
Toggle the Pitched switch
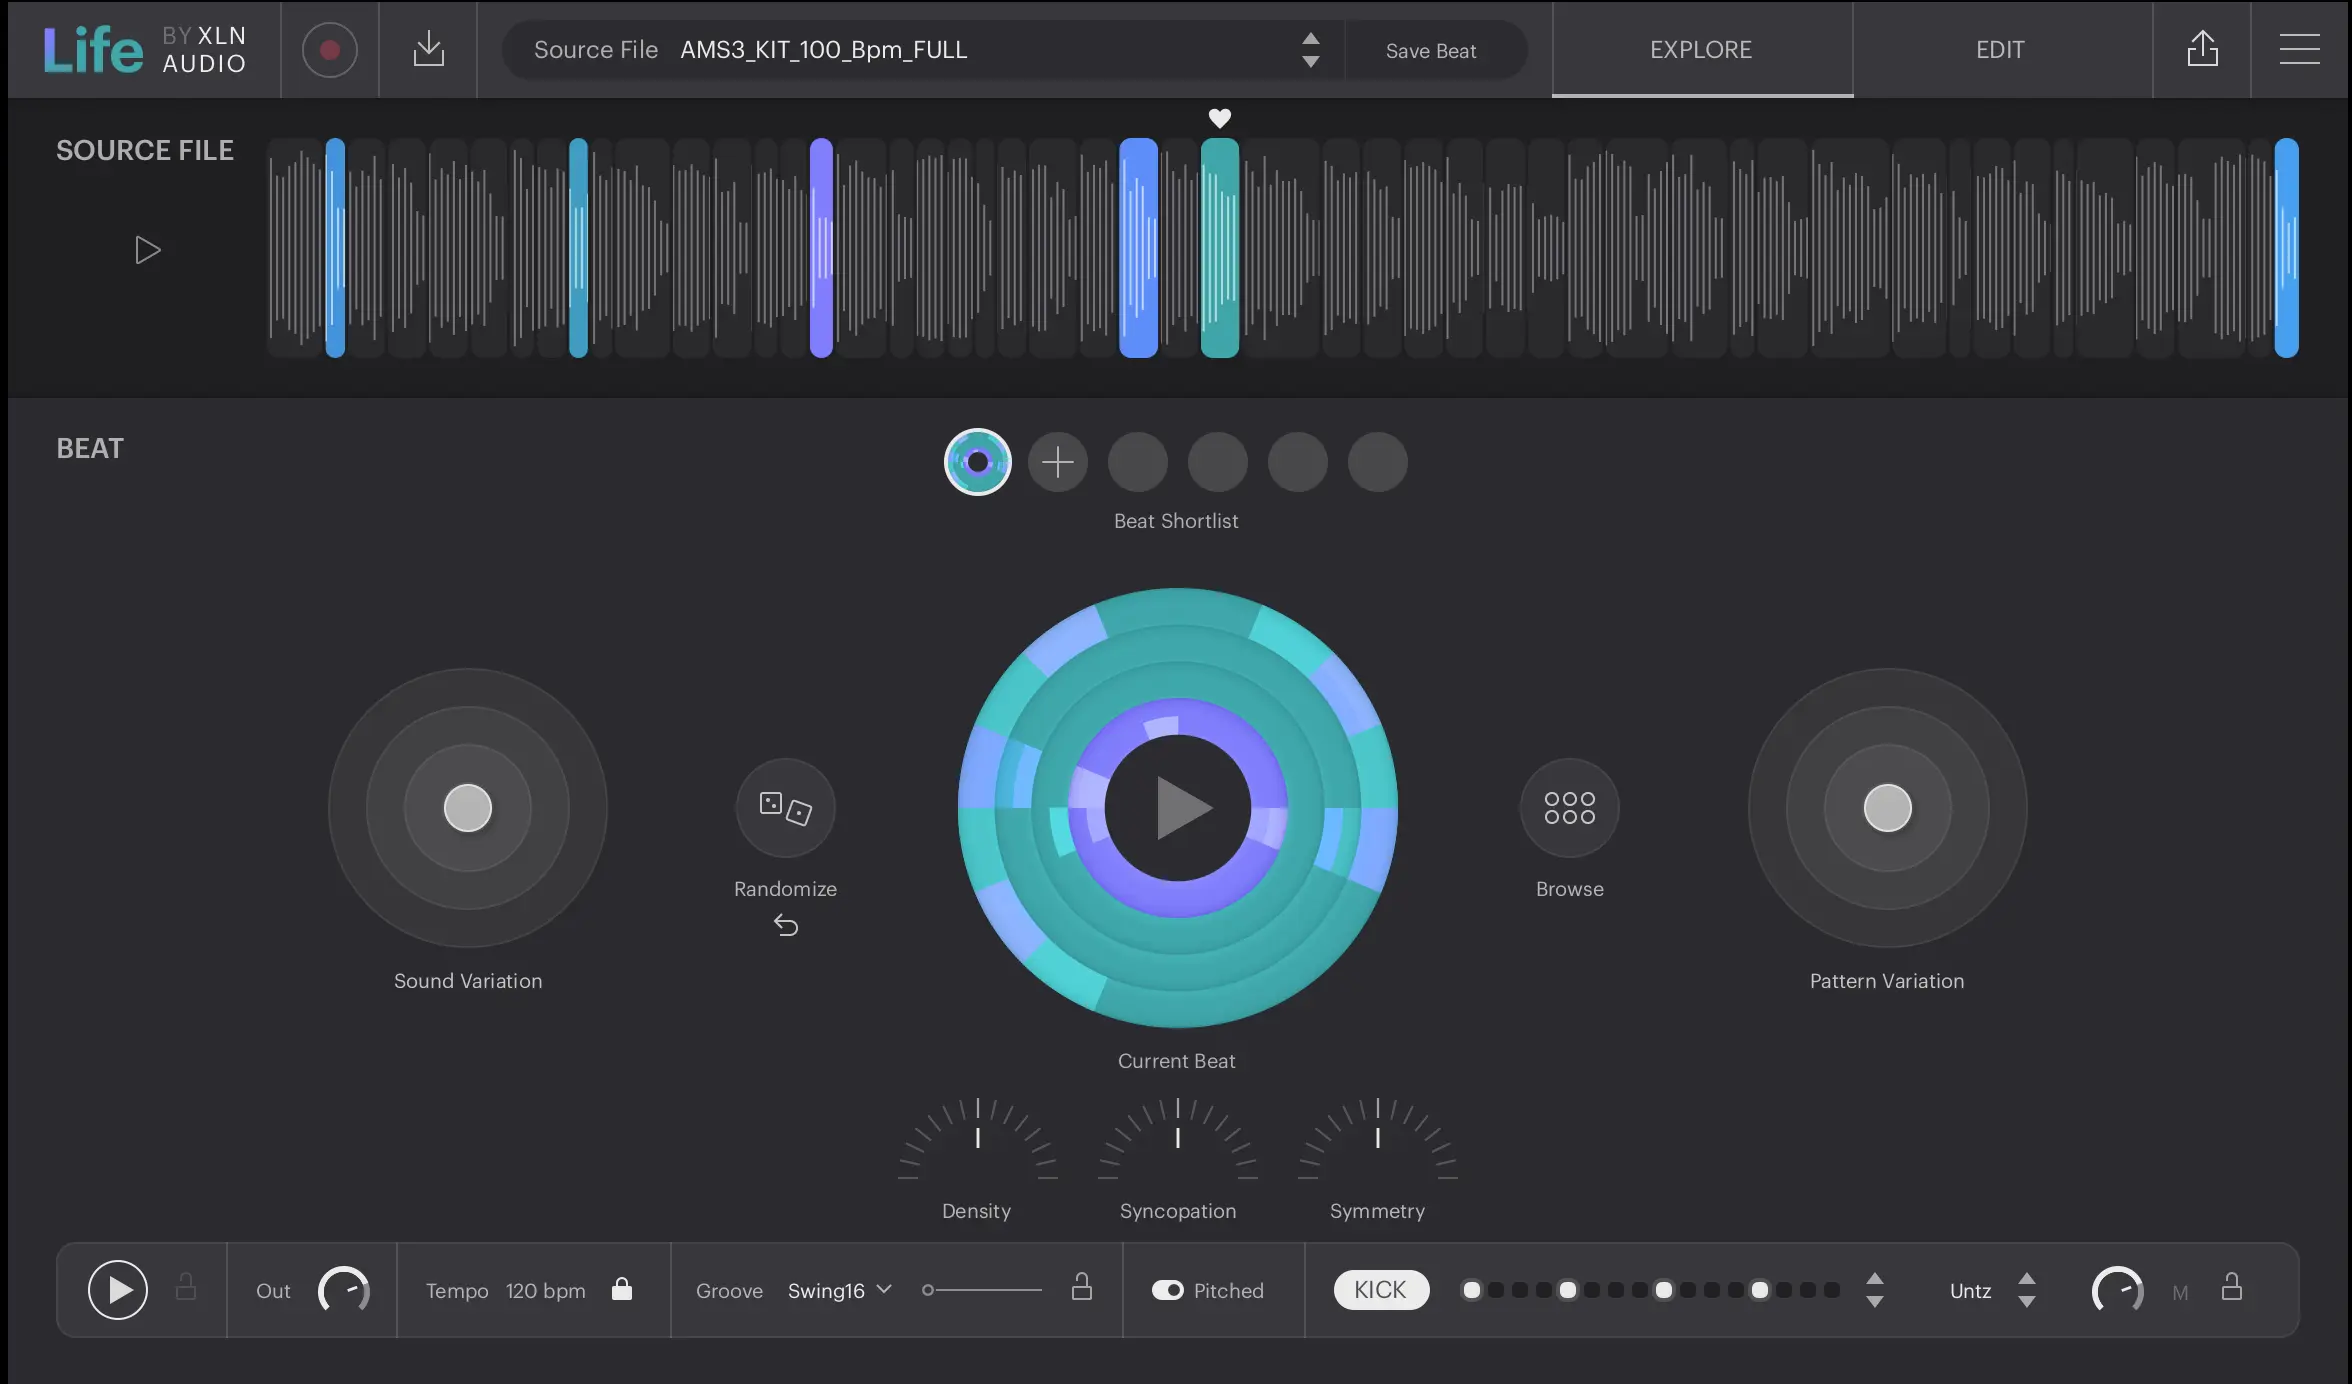(1167, 1290)
